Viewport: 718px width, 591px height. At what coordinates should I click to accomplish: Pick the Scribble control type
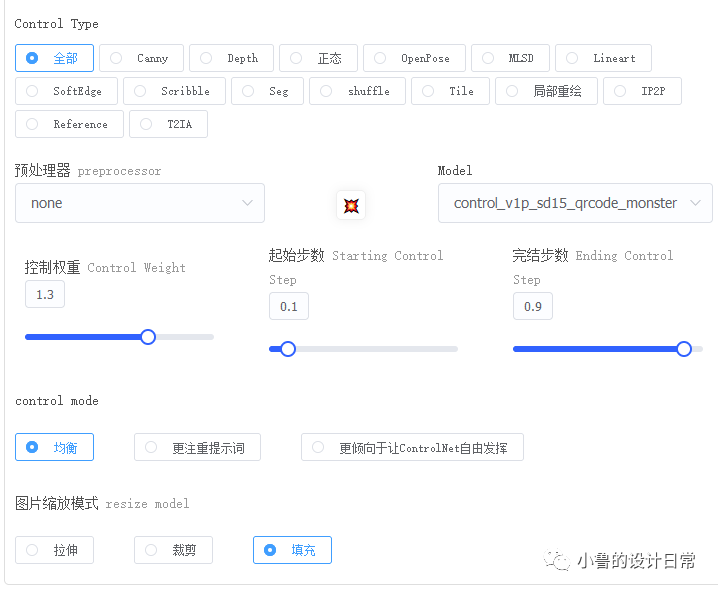174,91
